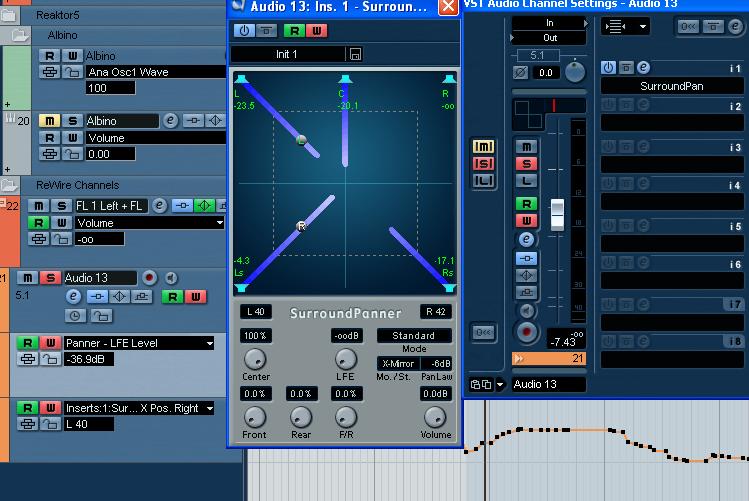Click the 100% Center value field
749x501 pixels.
(x=256, y=335)
